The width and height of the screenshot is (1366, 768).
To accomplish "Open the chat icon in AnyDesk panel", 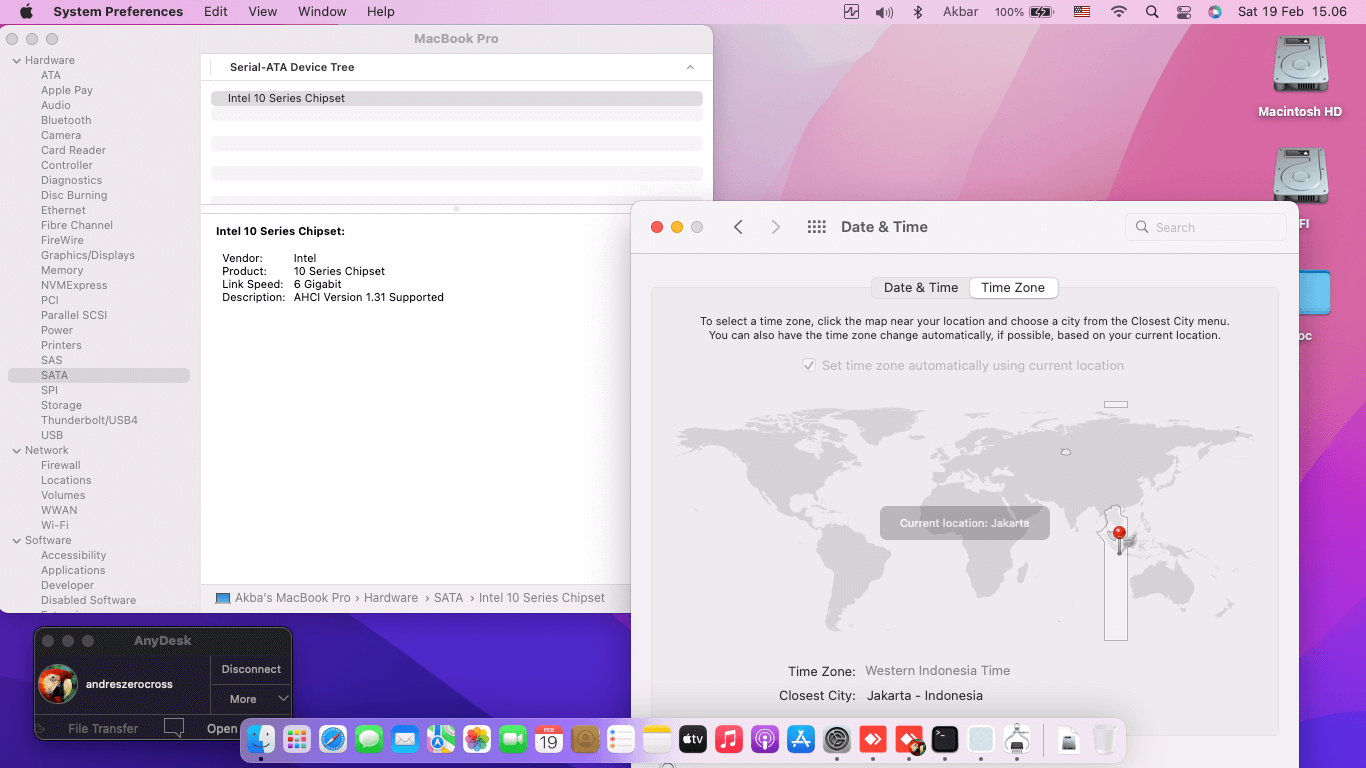I will (x=174, y=728).
